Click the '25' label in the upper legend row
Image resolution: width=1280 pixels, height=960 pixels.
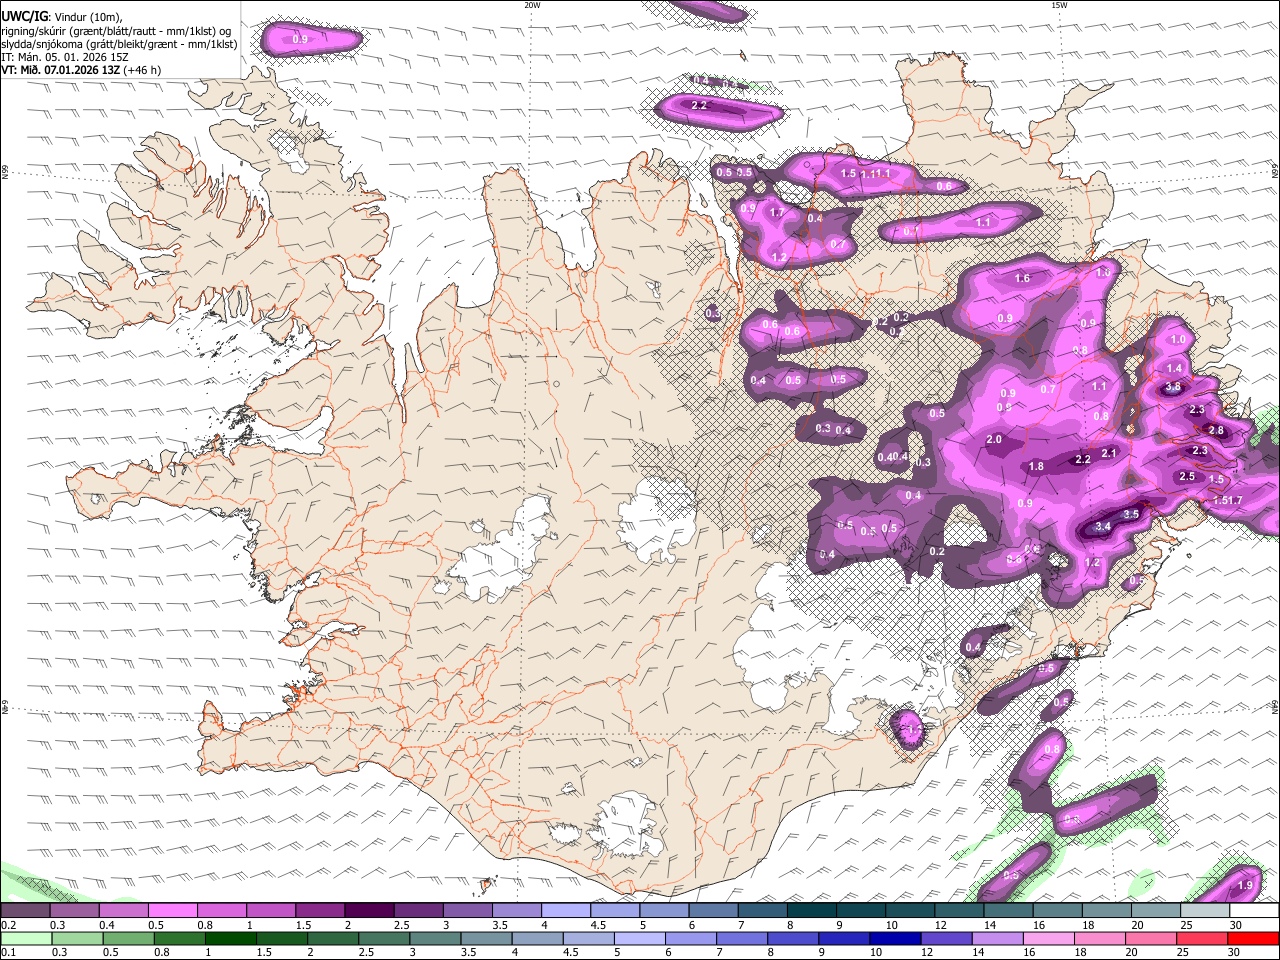(1188, 925)
